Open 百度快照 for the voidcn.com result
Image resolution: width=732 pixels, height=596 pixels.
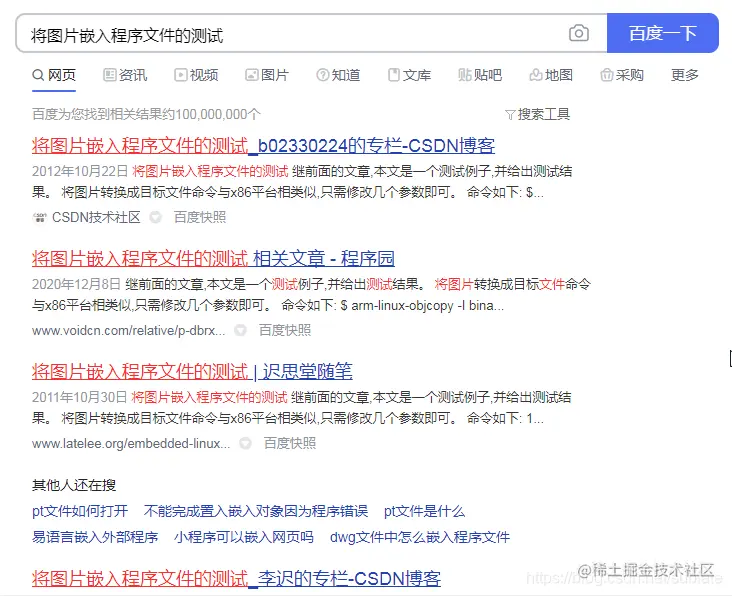(285, 330)
